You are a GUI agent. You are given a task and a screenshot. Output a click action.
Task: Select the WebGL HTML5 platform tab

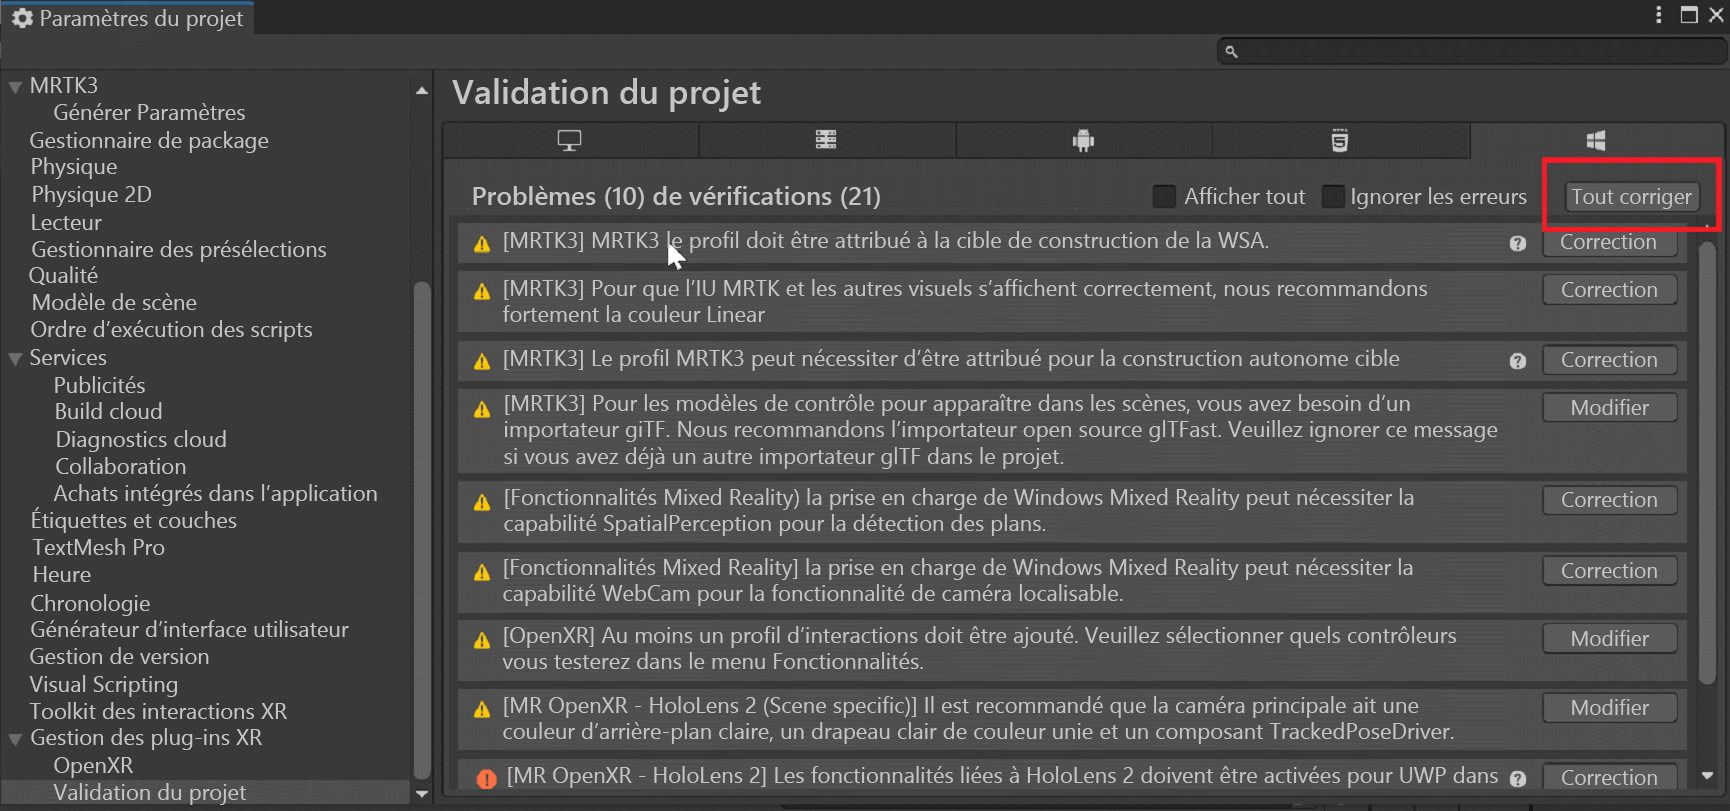click(x=1340, y=140)
